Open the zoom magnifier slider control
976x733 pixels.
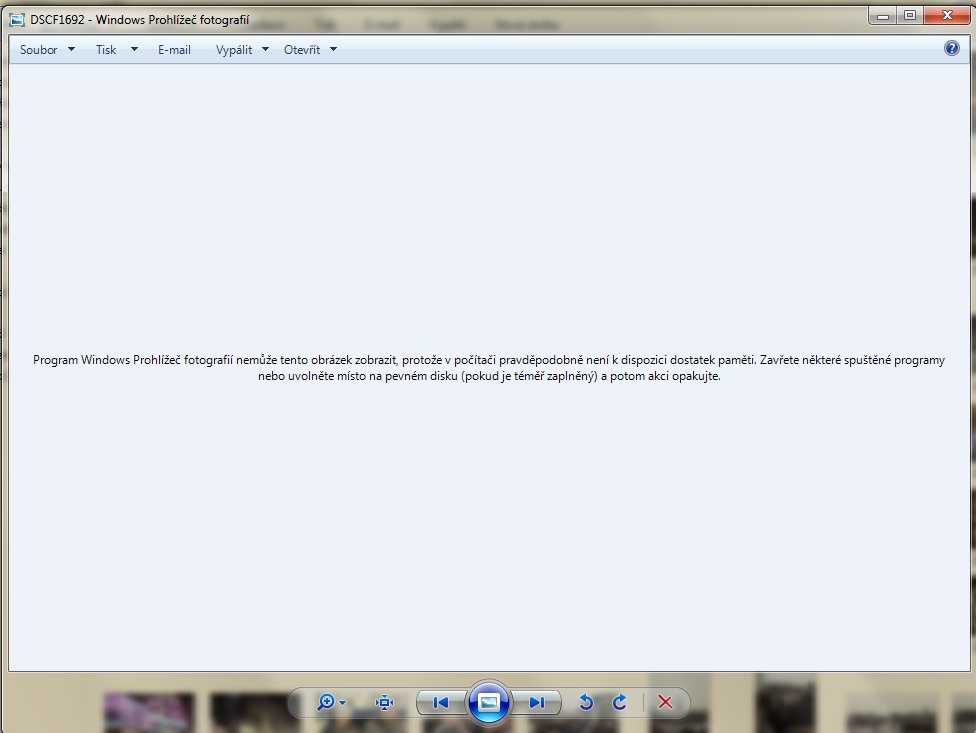[331, 703]
